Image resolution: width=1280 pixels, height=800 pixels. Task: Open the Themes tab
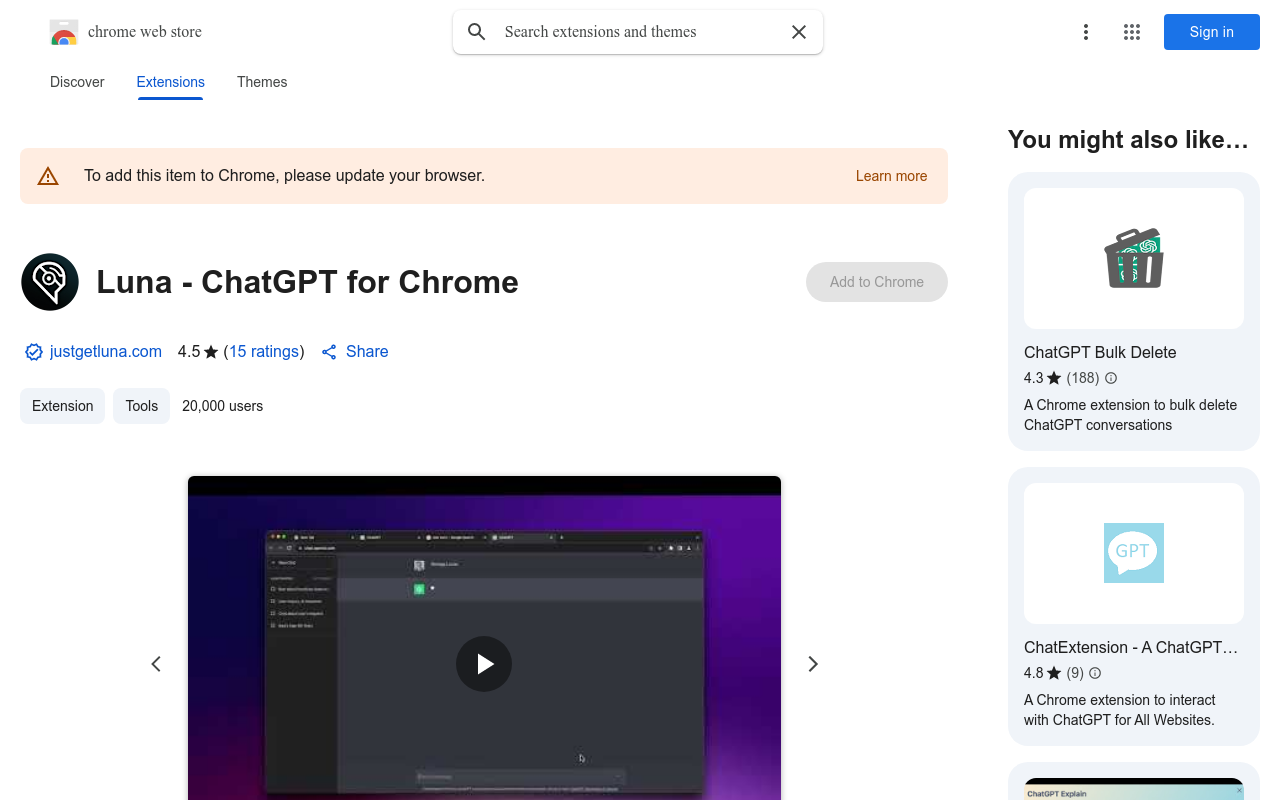(262, 82)
